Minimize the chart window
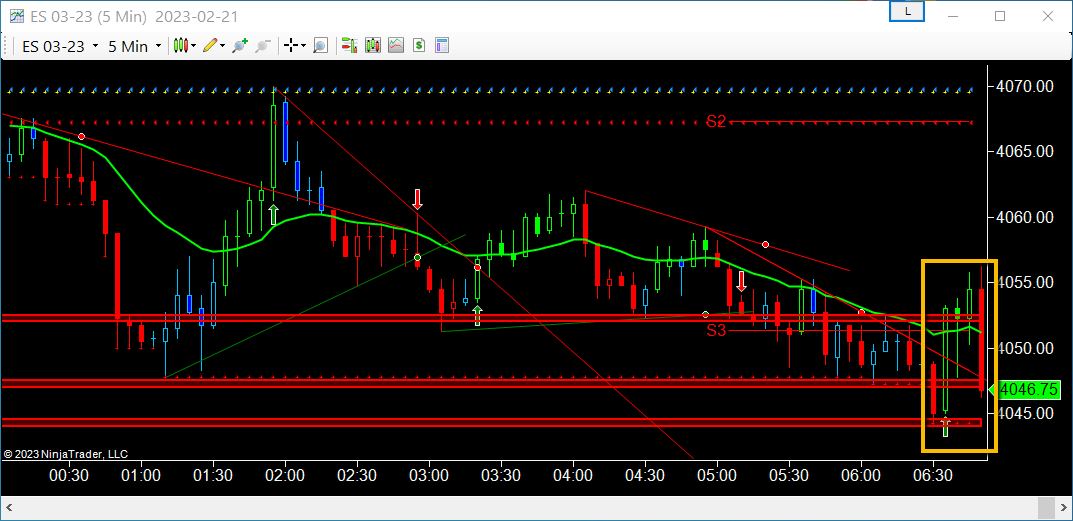1073x521 pixels. (x=952, y=16)
